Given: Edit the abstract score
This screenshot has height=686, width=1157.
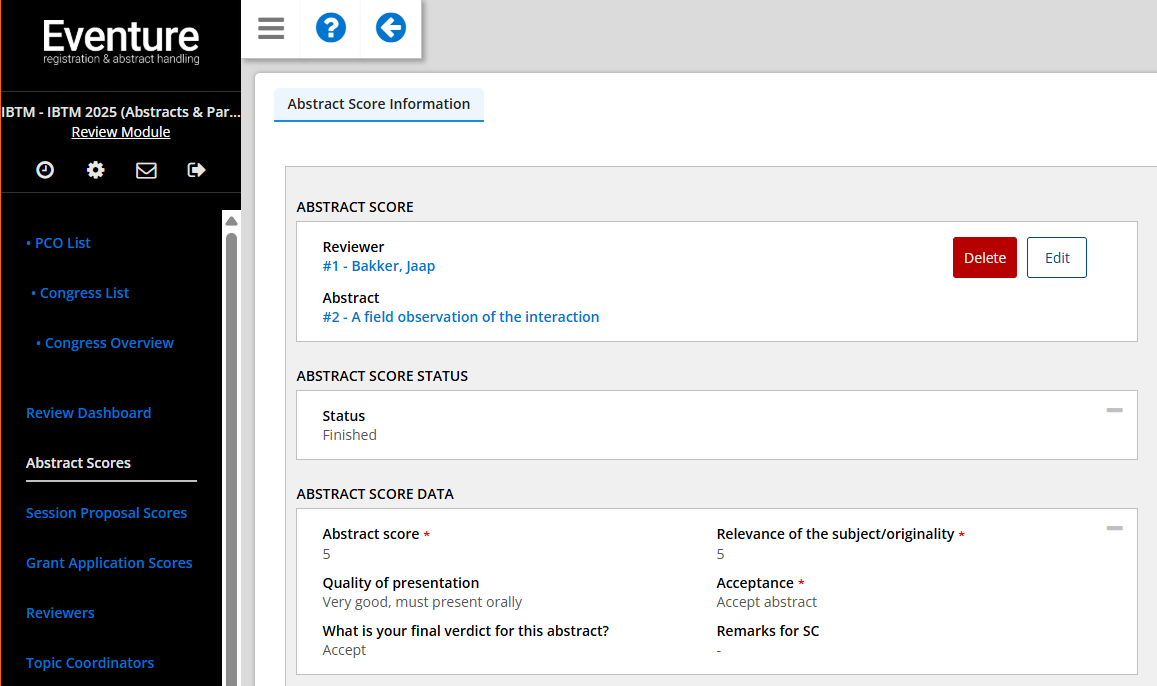Looking at the screenshot, I should 1057,257.
